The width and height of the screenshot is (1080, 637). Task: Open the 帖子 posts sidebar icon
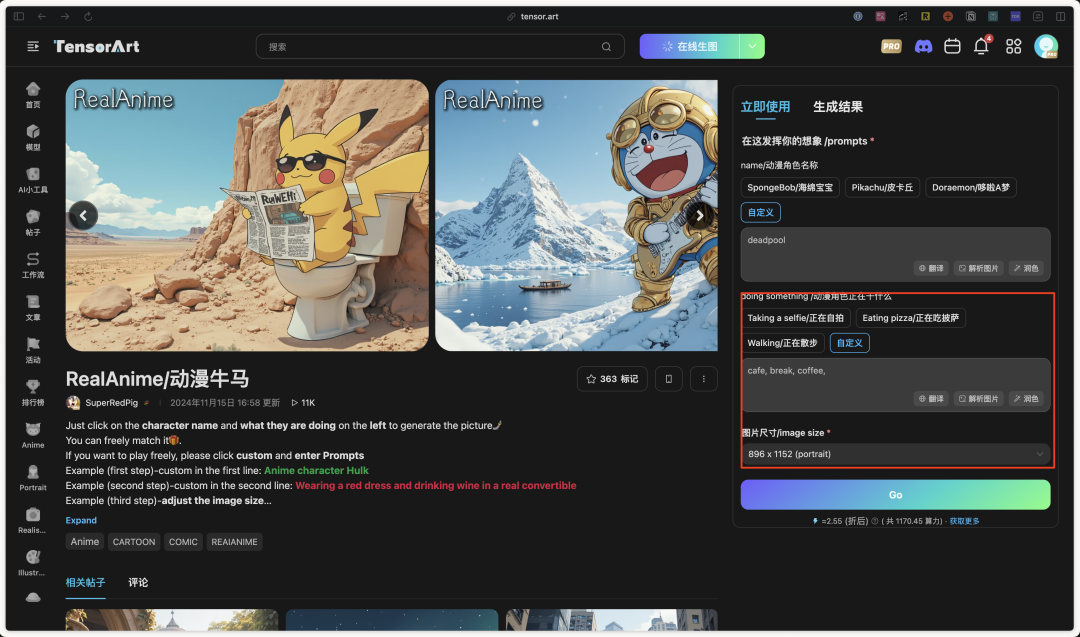[33, 223]
